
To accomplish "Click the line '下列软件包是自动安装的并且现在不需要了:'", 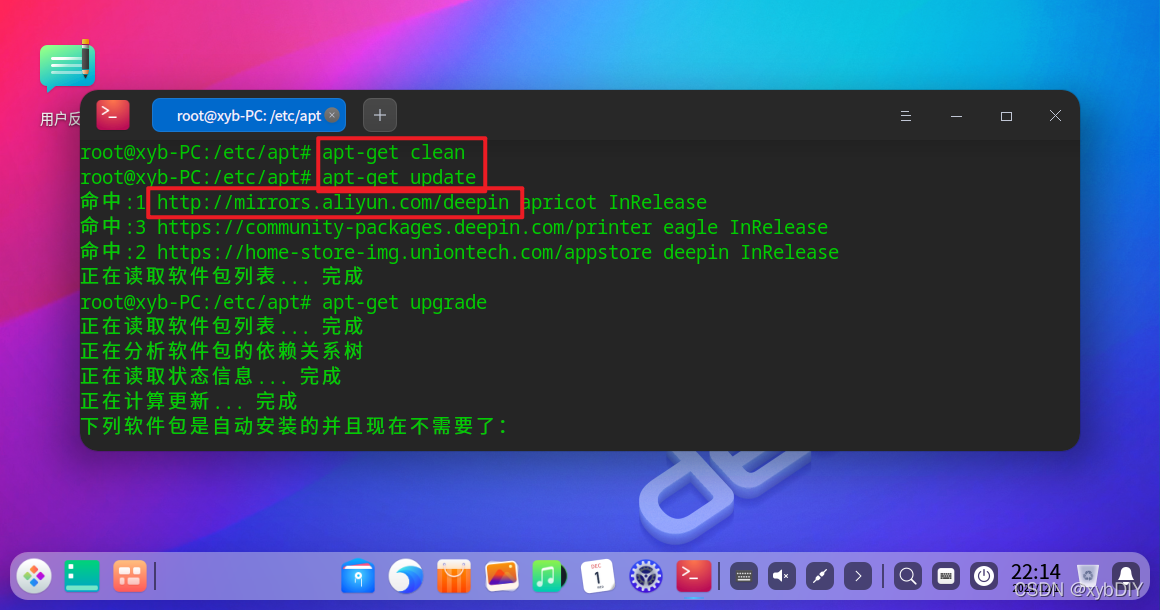I will point(294,427).
